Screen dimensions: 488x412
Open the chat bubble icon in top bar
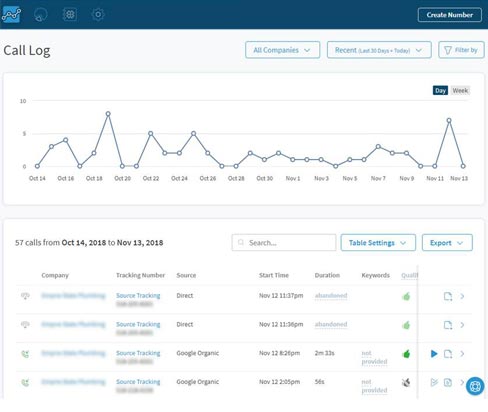41,15
